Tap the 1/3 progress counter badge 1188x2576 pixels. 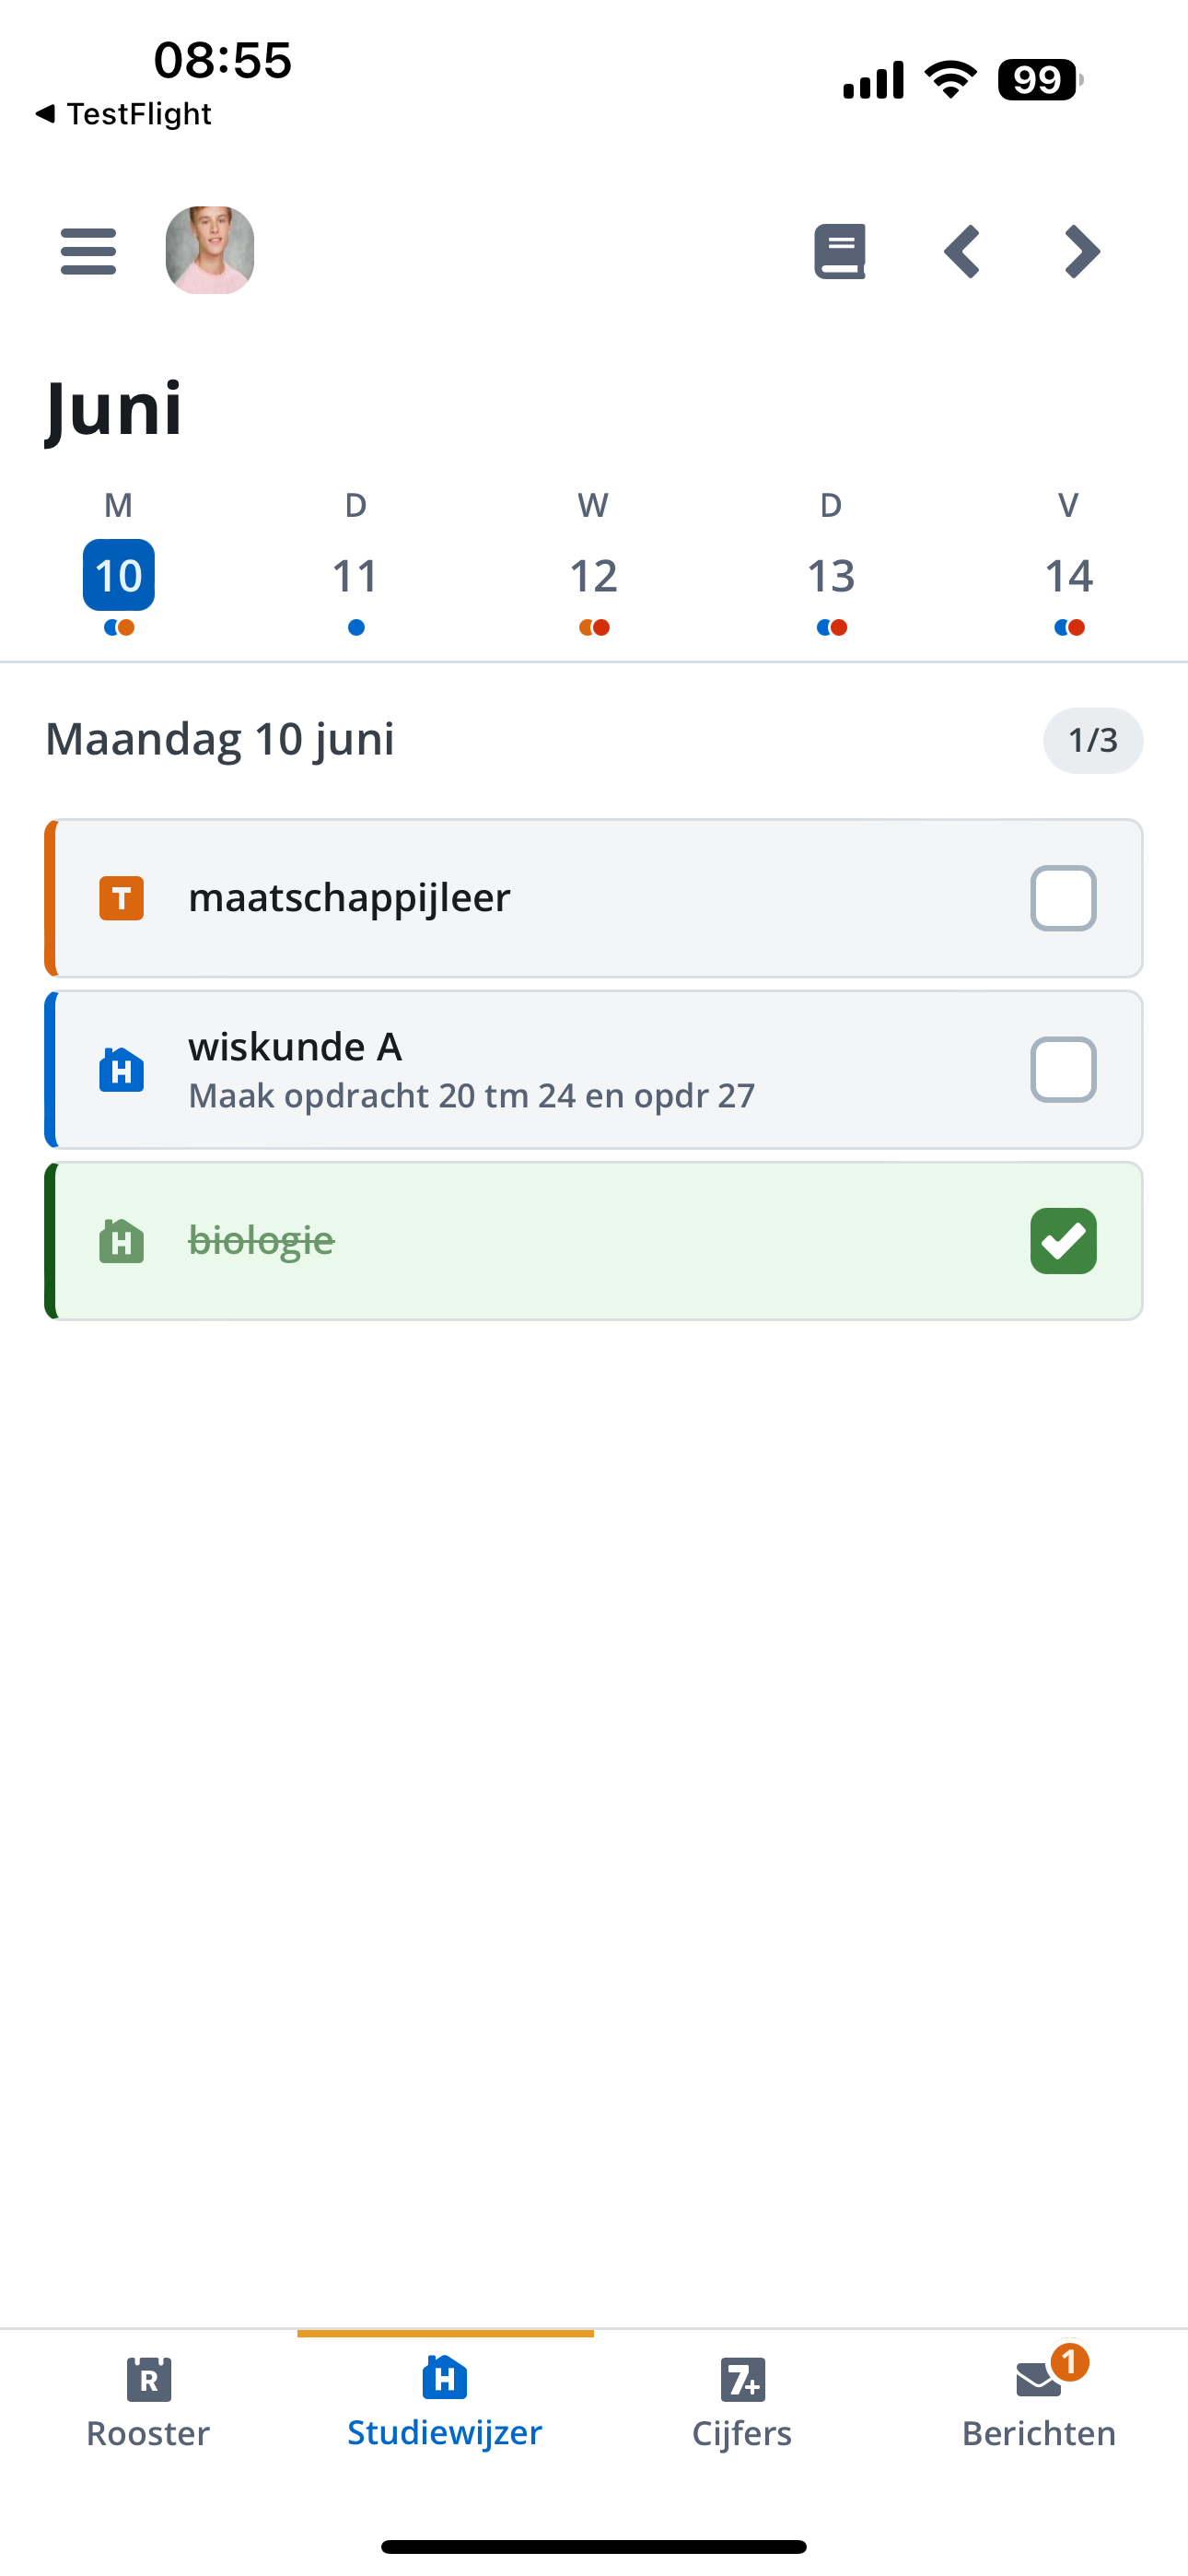1093,740
